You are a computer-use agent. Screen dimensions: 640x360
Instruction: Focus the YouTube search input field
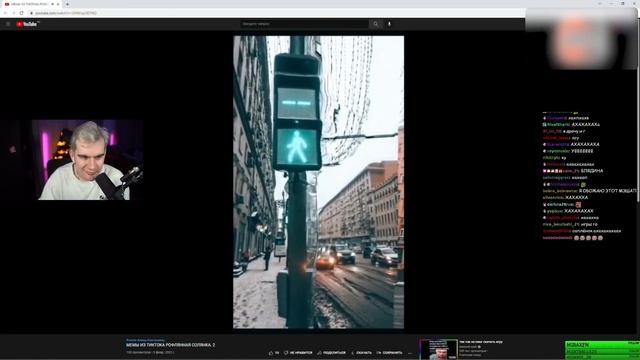(x=304, y=24)
